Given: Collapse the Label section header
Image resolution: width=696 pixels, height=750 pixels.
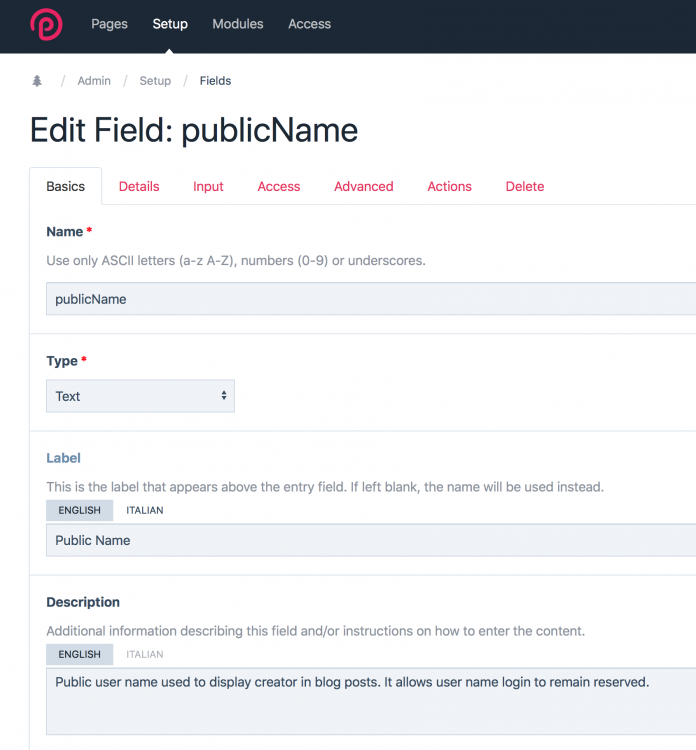Looking at the screenshot, I should click(64, 458).
